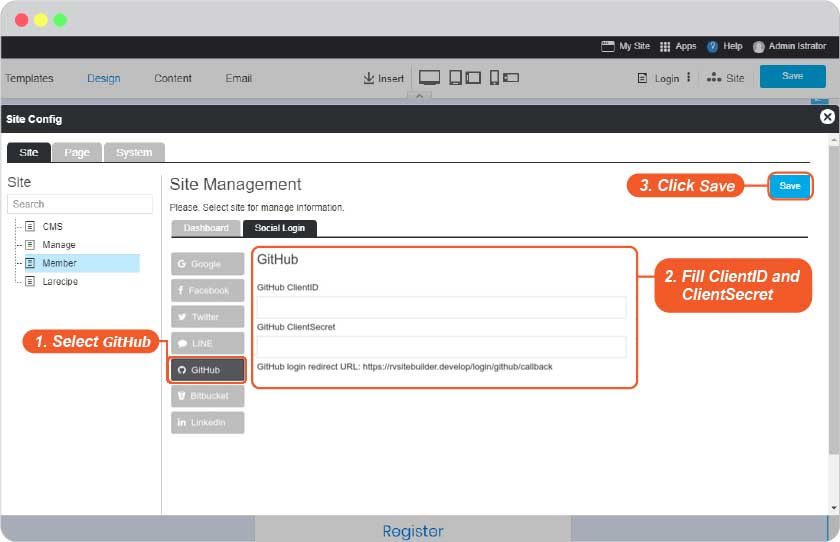840x542 pixels.
Task: Open the three-dot more options menu
Action: 688,78
